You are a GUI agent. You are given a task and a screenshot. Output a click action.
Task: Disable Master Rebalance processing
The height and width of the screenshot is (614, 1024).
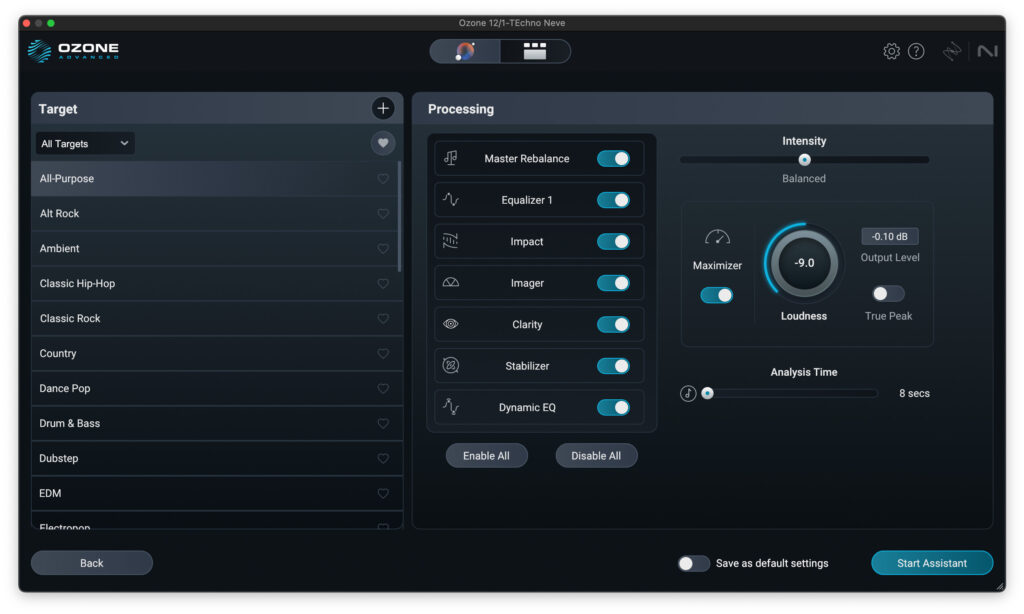(x=613, y=158)
